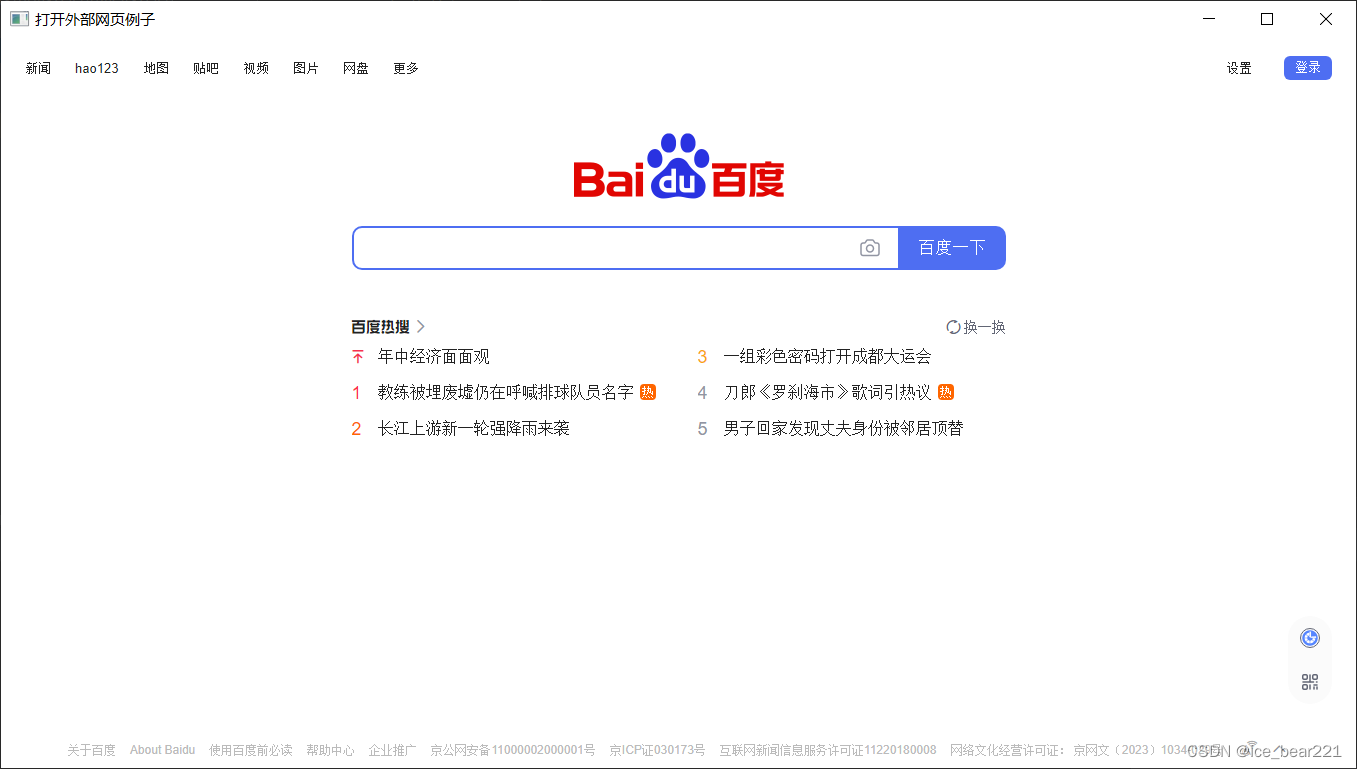The width and height of the screenshot is (1357, 769).
Task: Open the 新闻 navigation link
Action: tap(38, 68)
